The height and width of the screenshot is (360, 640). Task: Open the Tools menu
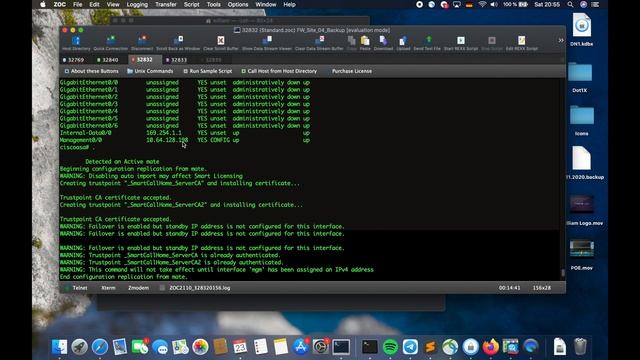coord(213,4)
